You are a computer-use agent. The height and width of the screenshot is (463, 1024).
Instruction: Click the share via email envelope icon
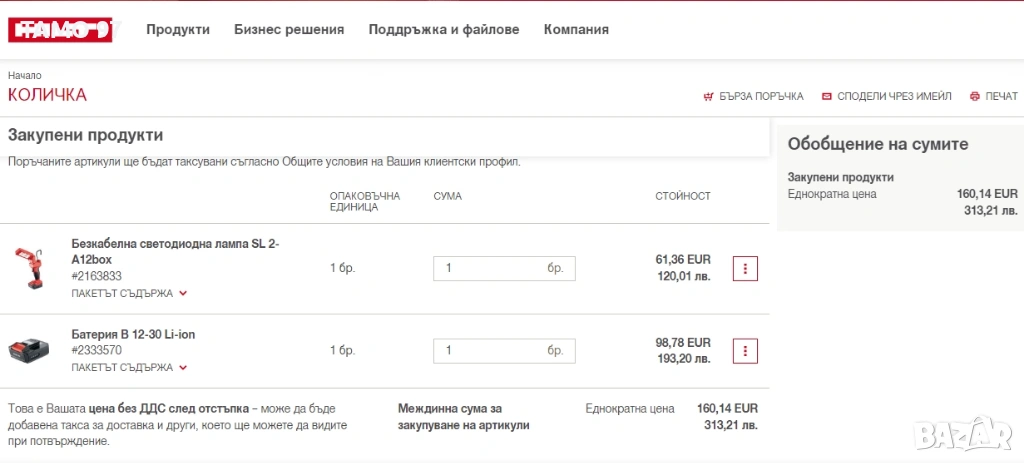[826, 97]
